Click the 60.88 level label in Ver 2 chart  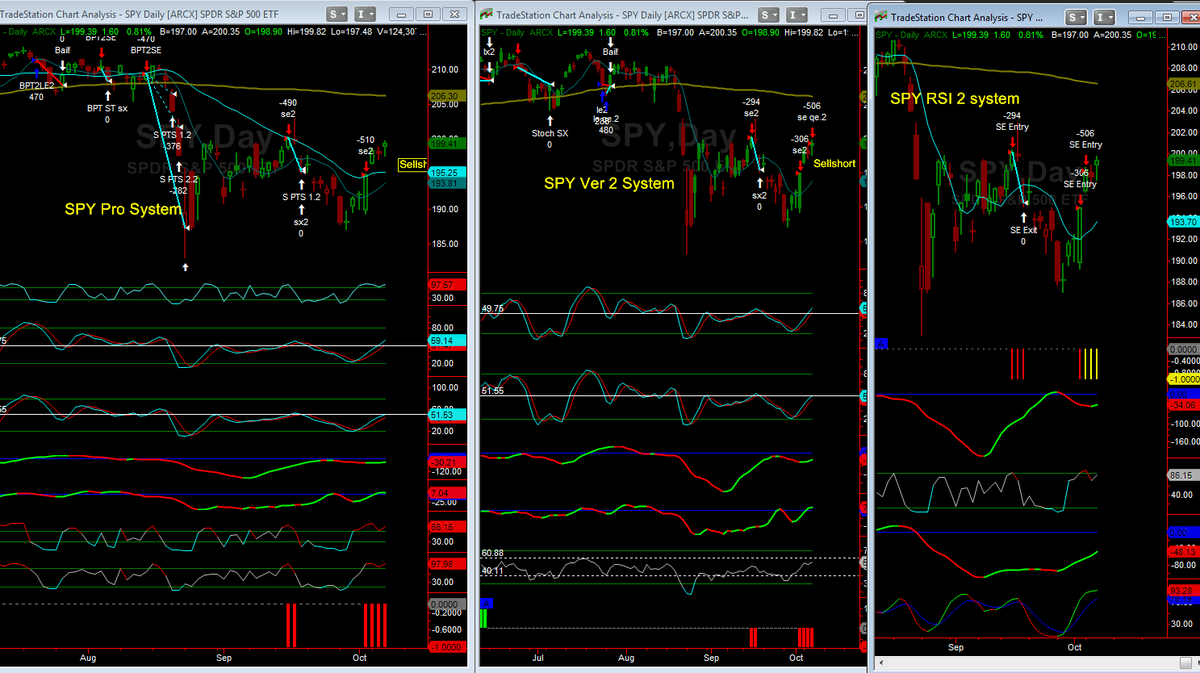point(492,552)
